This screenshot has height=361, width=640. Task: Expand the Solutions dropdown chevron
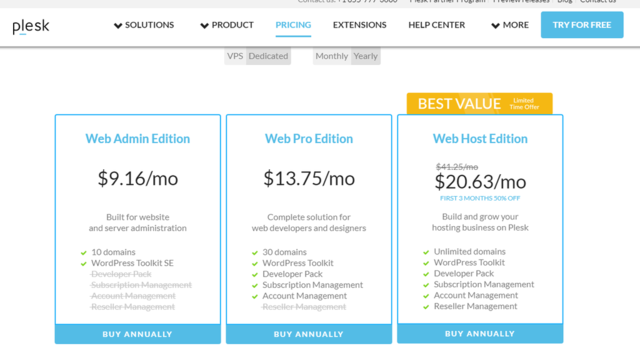pos(118,26)
